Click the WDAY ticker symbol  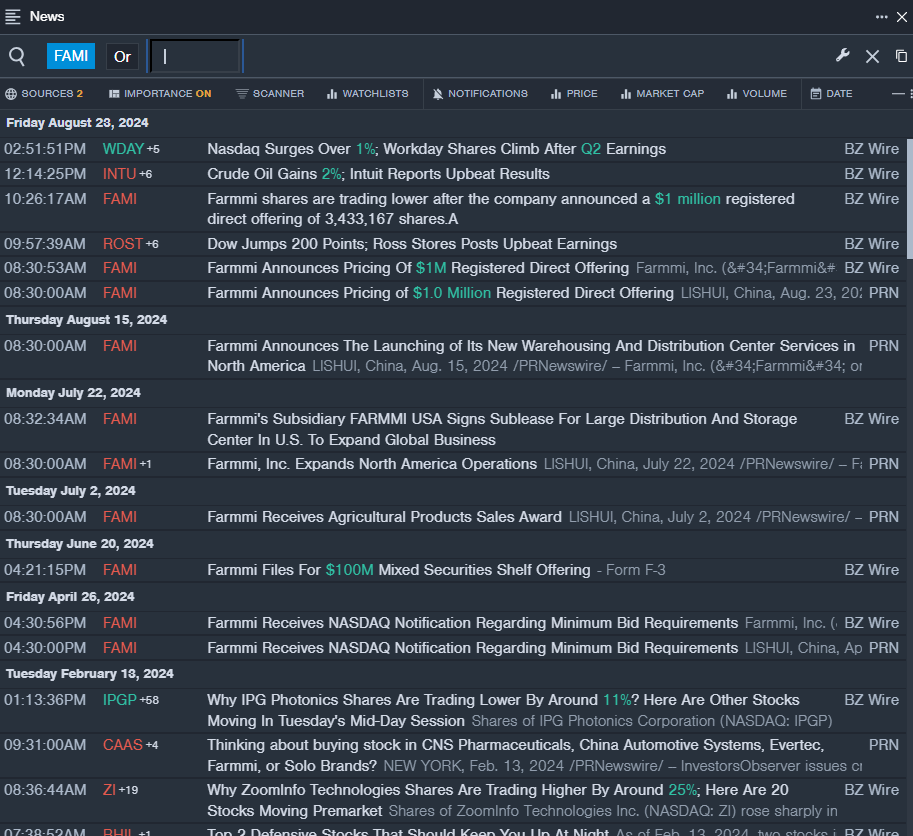pos(123,149)
